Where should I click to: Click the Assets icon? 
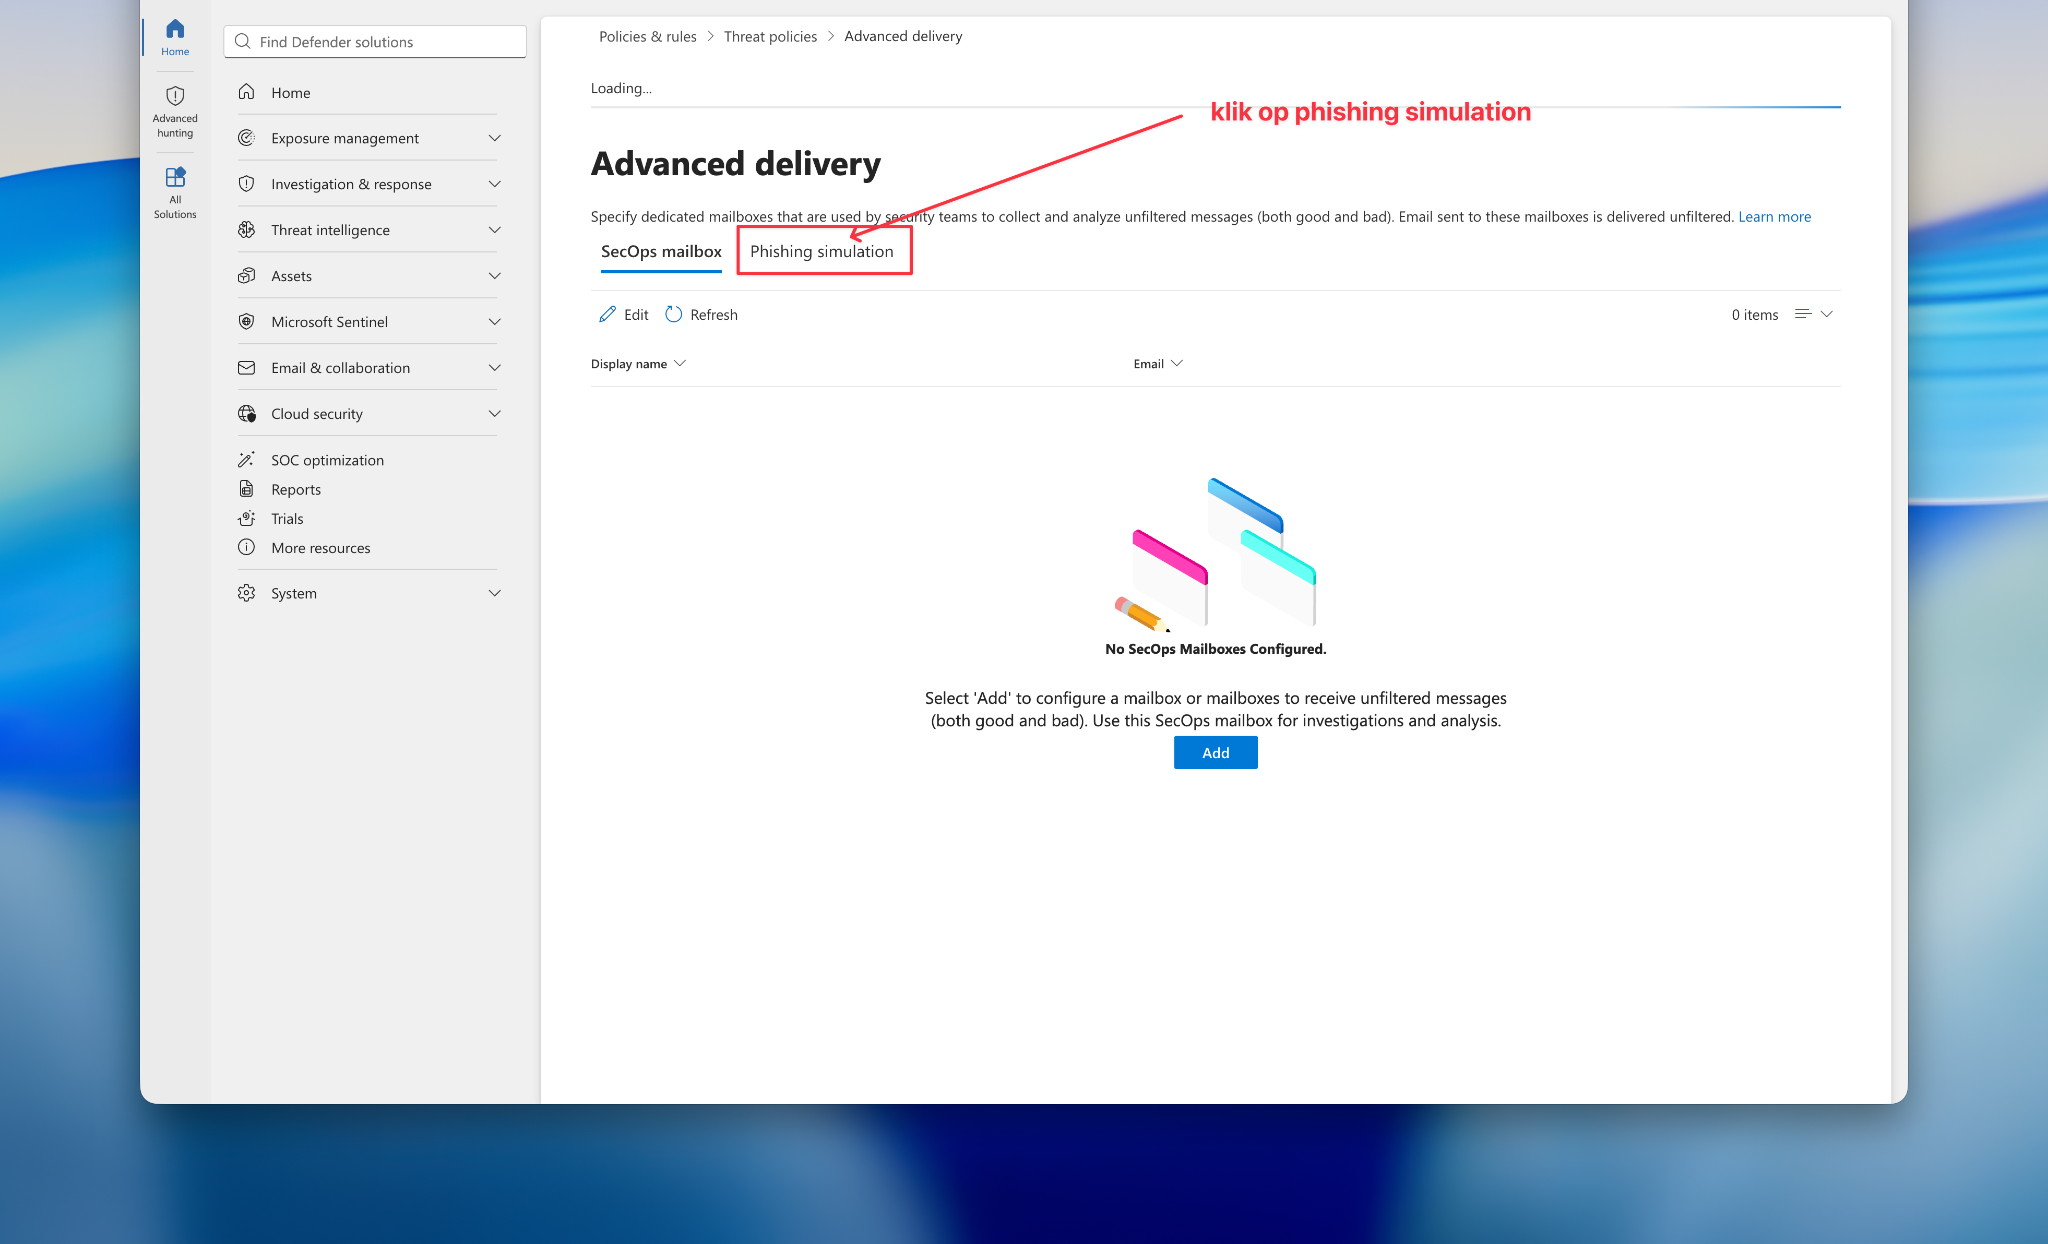tap(246, 276)
